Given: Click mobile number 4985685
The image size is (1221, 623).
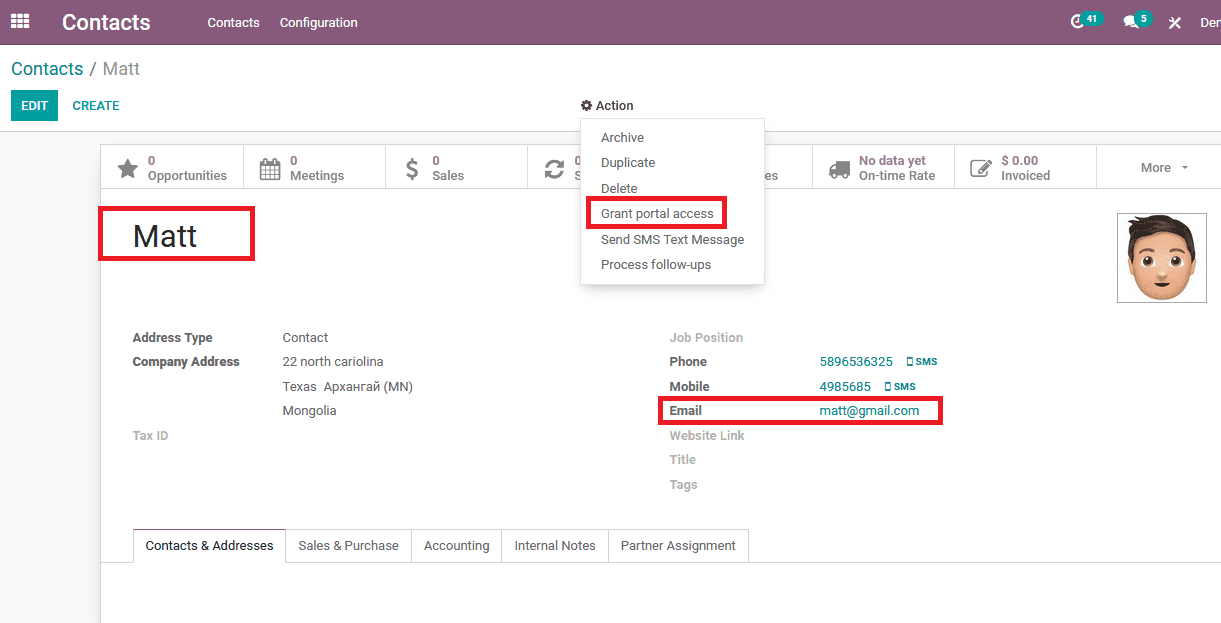Looking at the screenshot, I should click(845, 386).
